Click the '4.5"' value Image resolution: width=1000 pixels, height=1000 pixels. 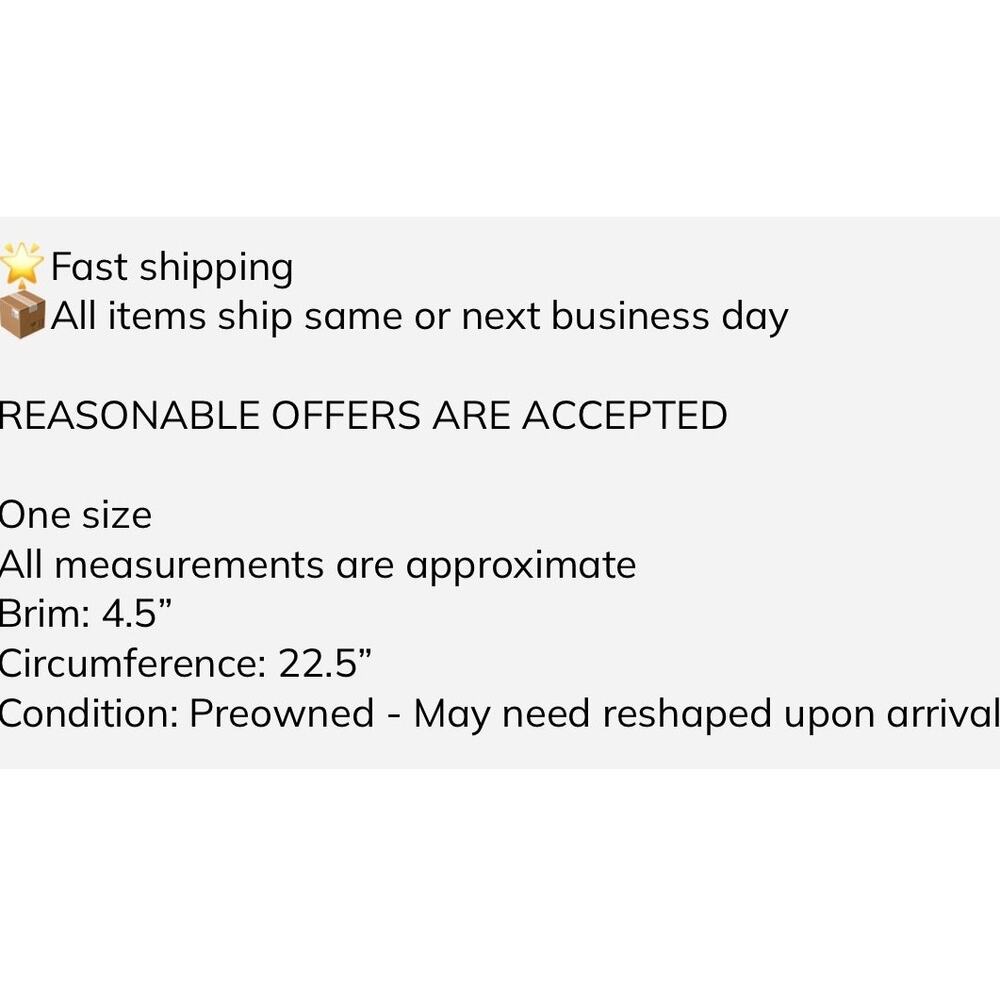coord(138,614)
